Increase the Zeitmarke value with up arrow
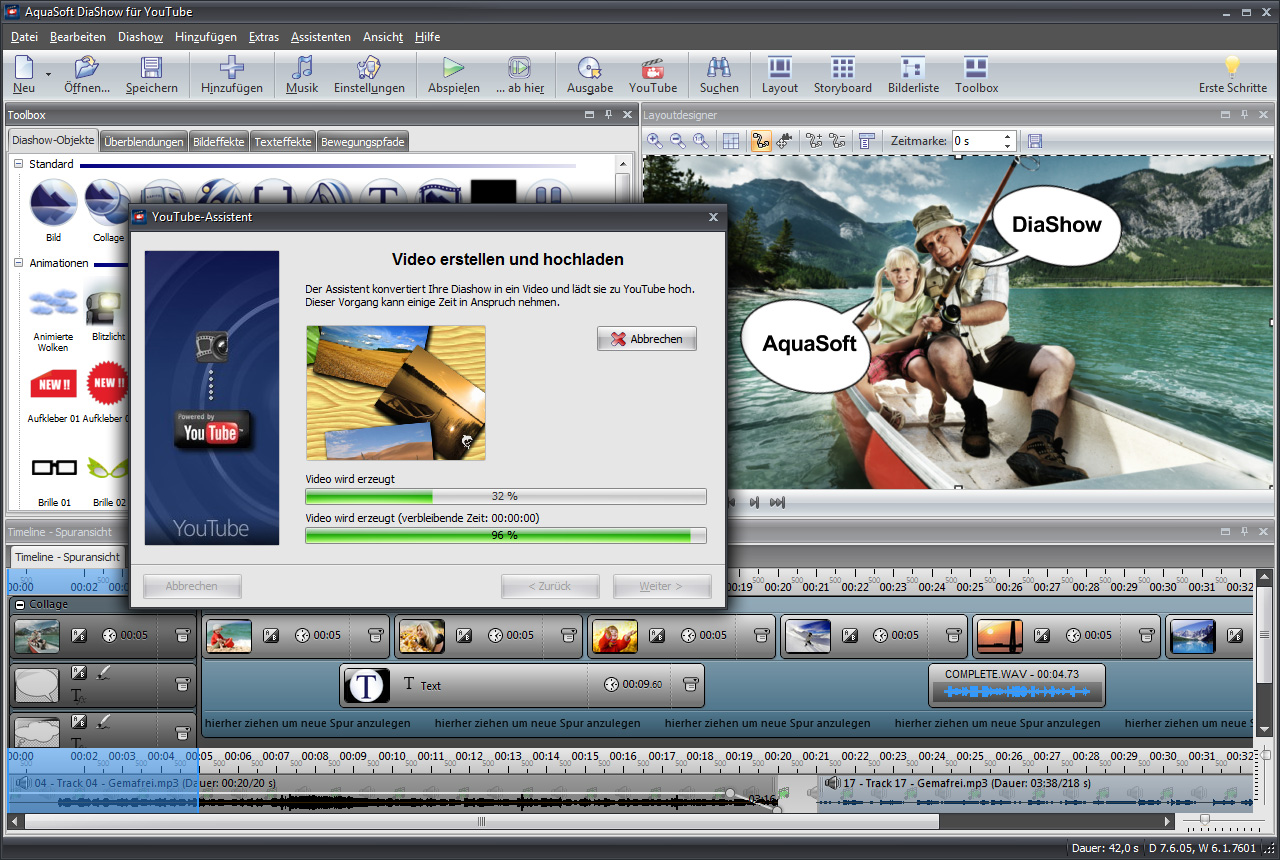The height and width of the screenshot is (860, 1280). (x=1008, y=136)
